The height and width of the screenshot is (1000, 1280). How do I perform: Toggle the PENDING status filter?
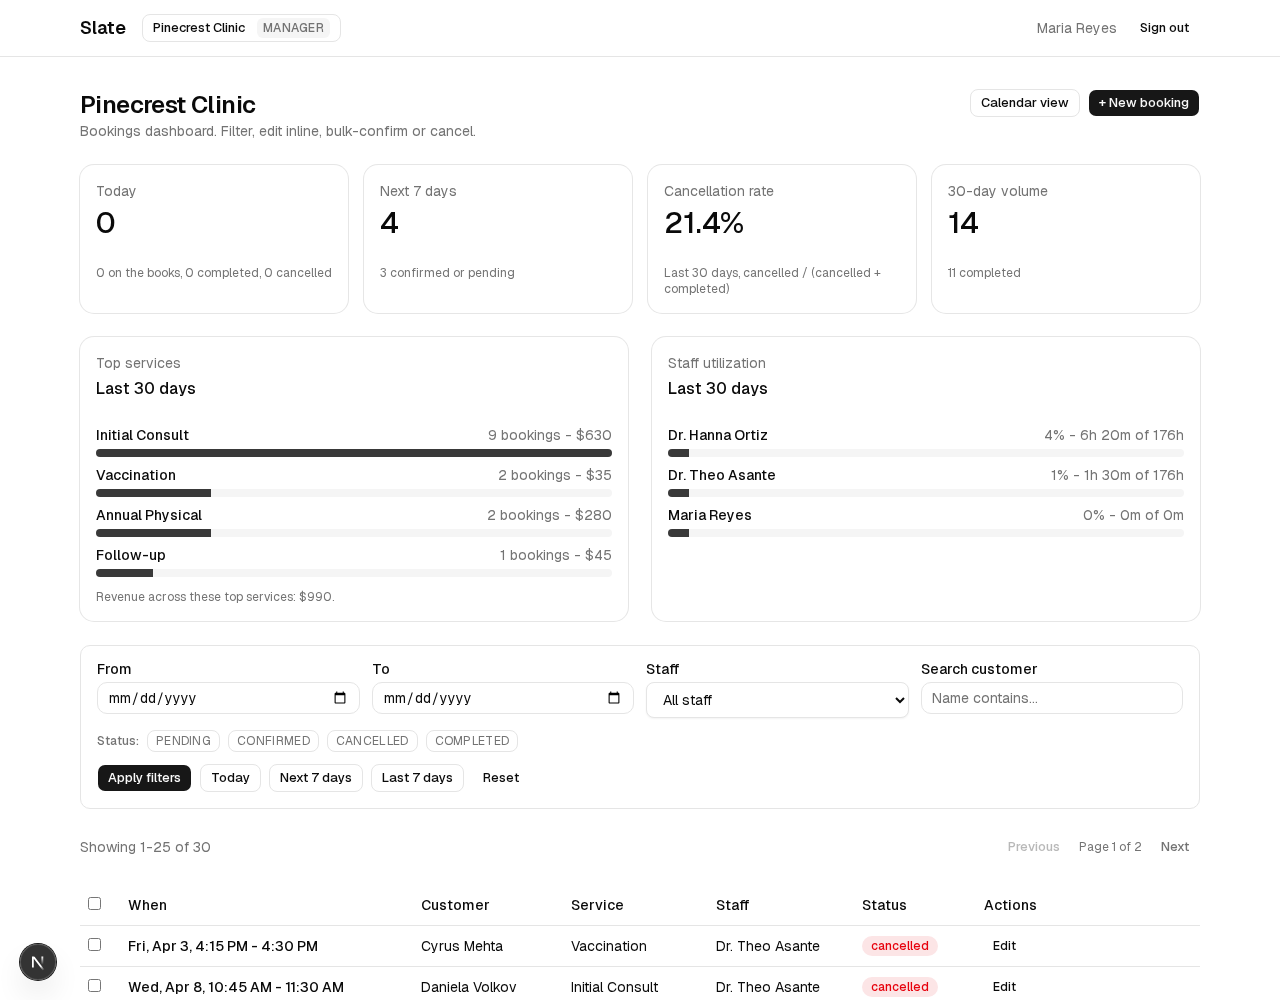[183, 741]
